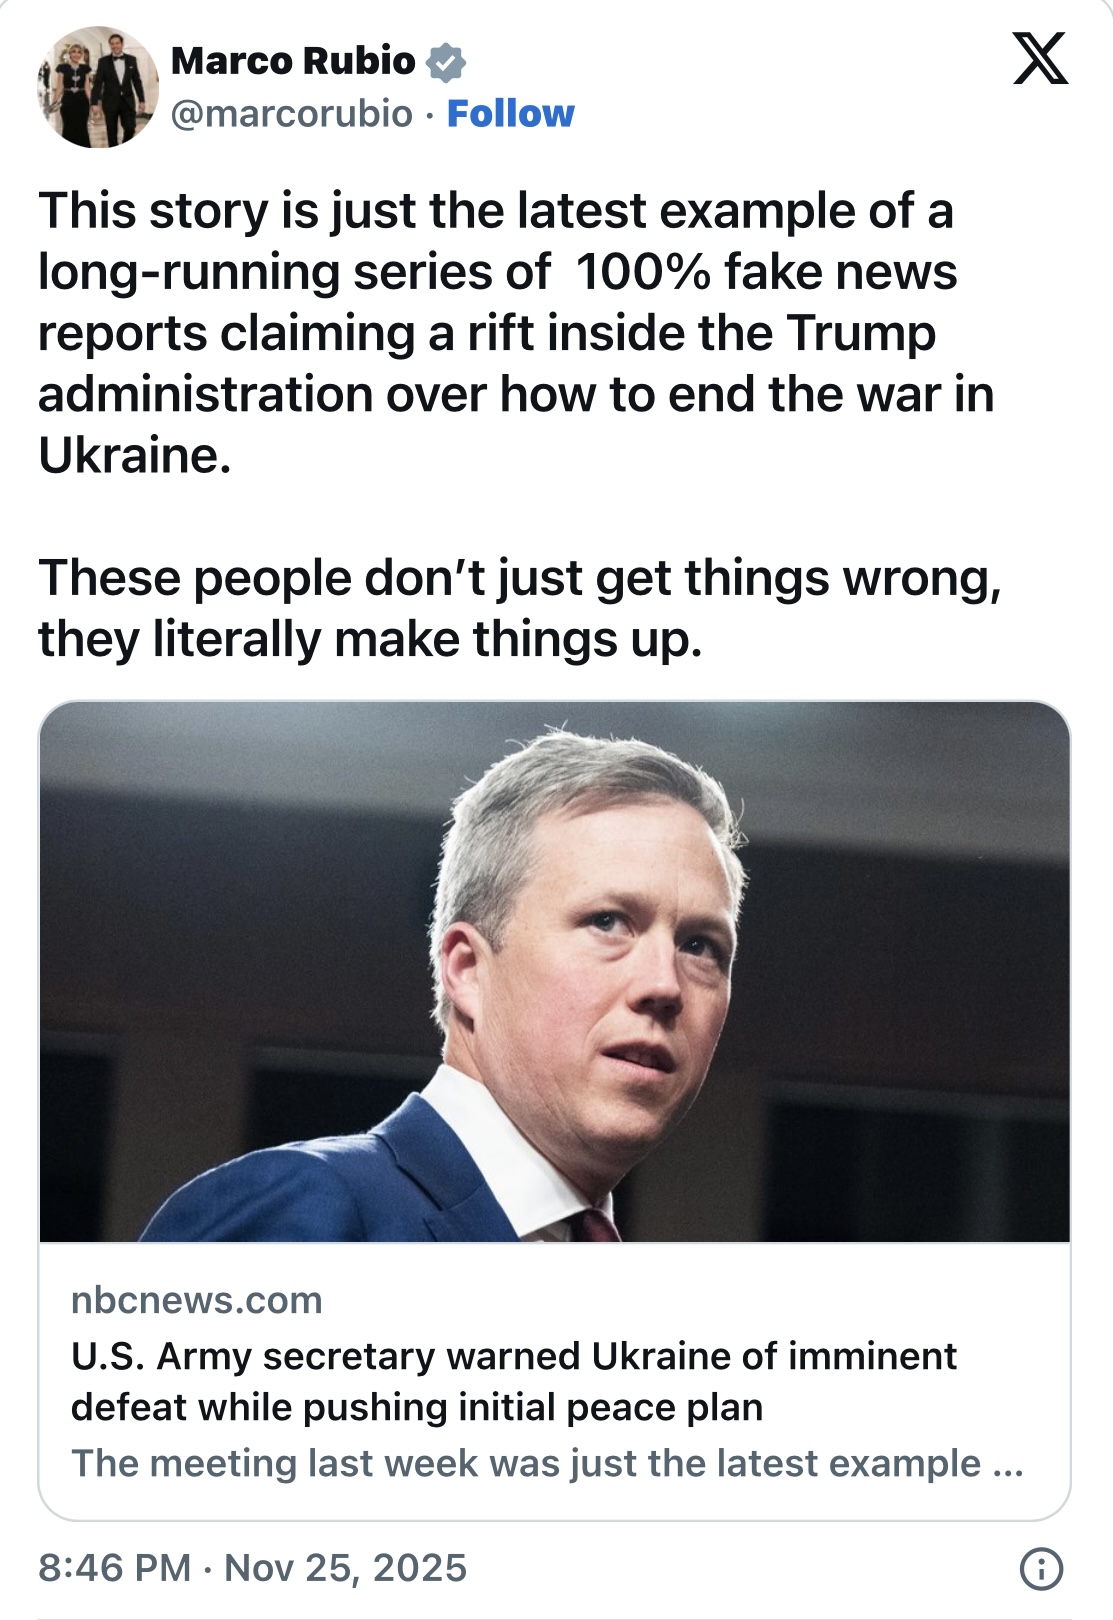
Task: Click "Trump" in the tweet text
Action: click(x=860, y=333)
